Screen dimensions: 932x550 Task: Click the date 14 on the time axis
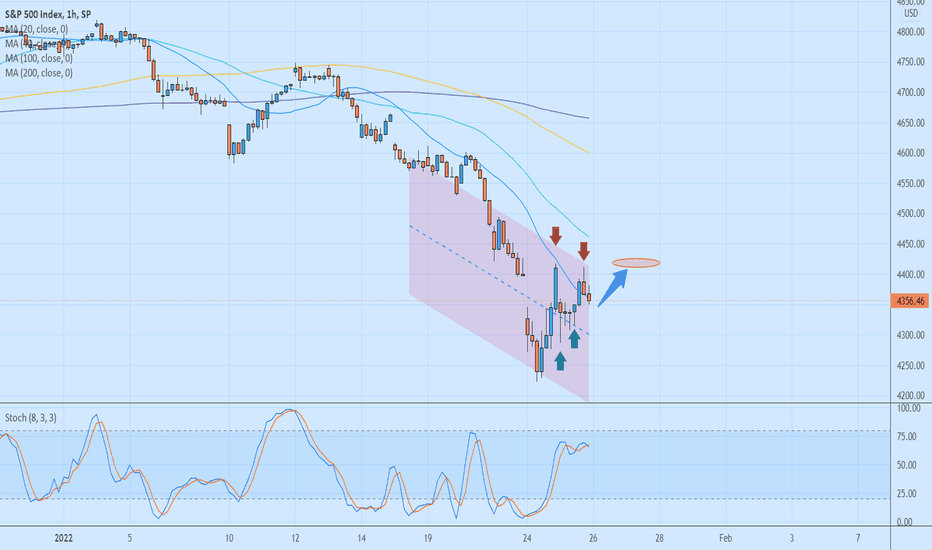coord(361,538)
